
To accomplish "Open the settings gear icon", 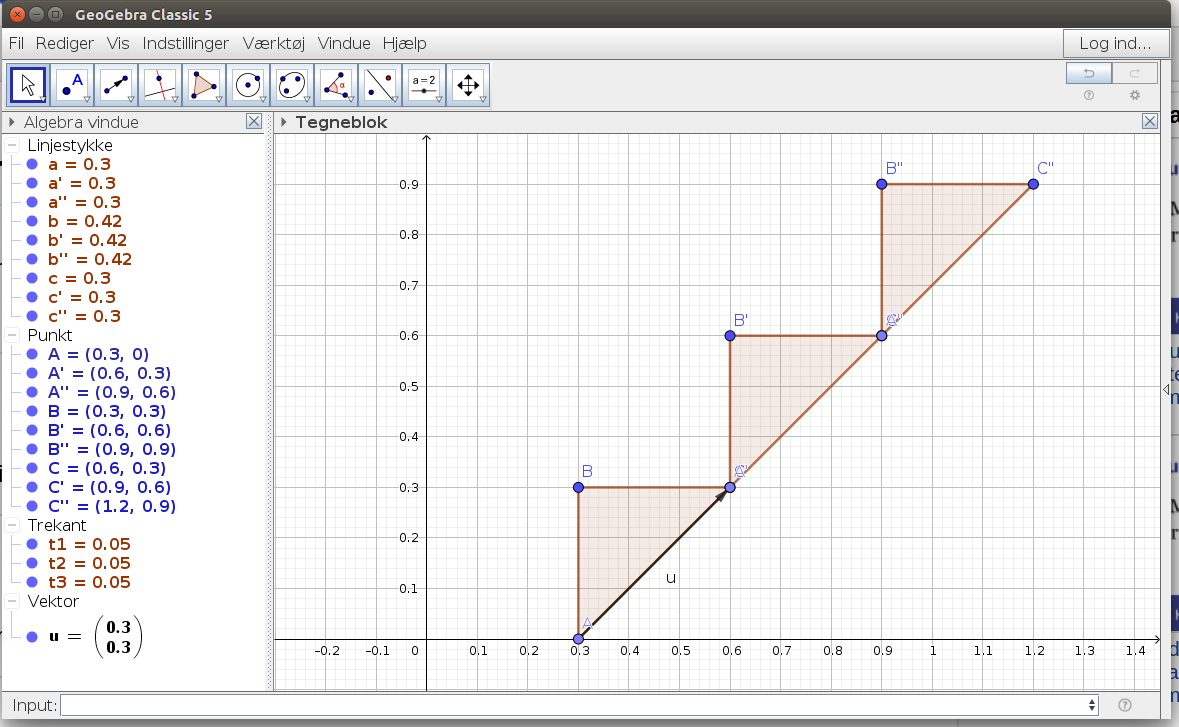I will tap(1135, 95).
